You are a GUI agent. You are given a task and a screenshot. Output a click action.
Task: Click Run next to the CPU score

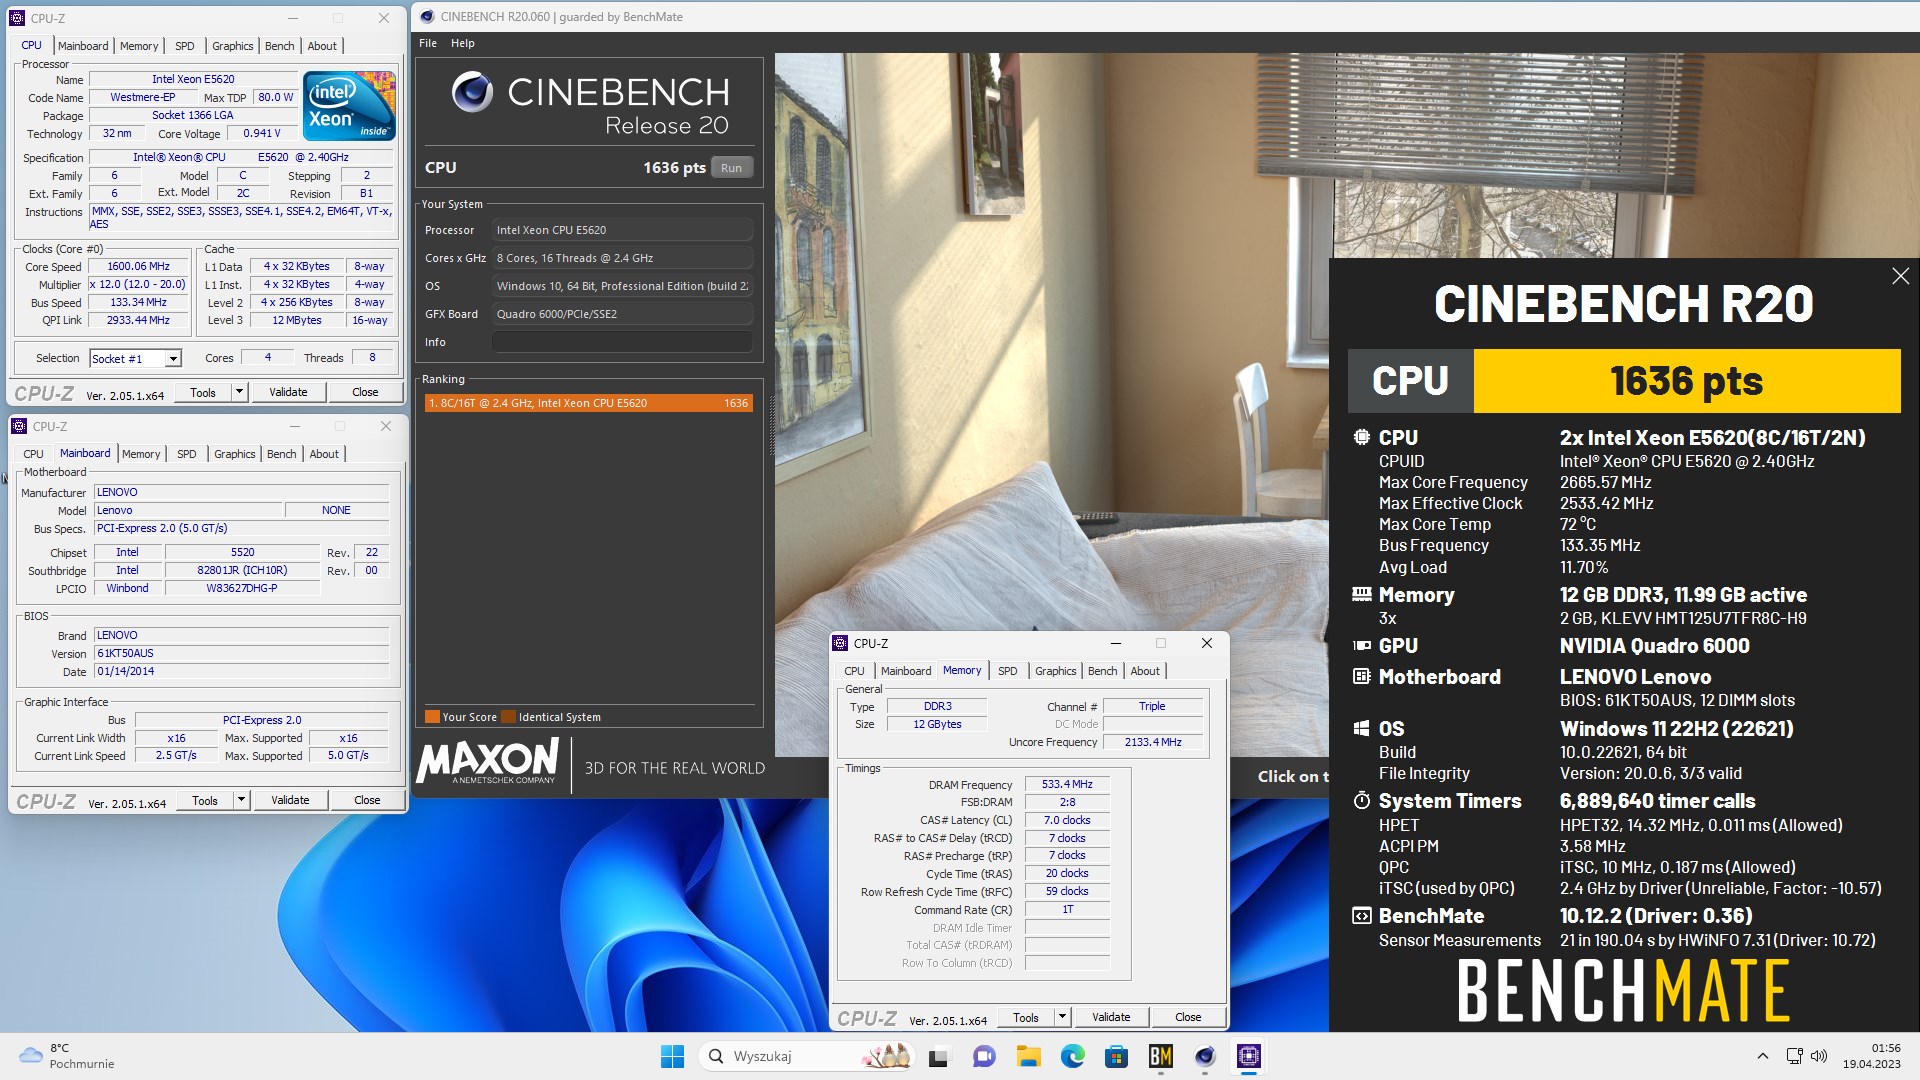point(732,168)
